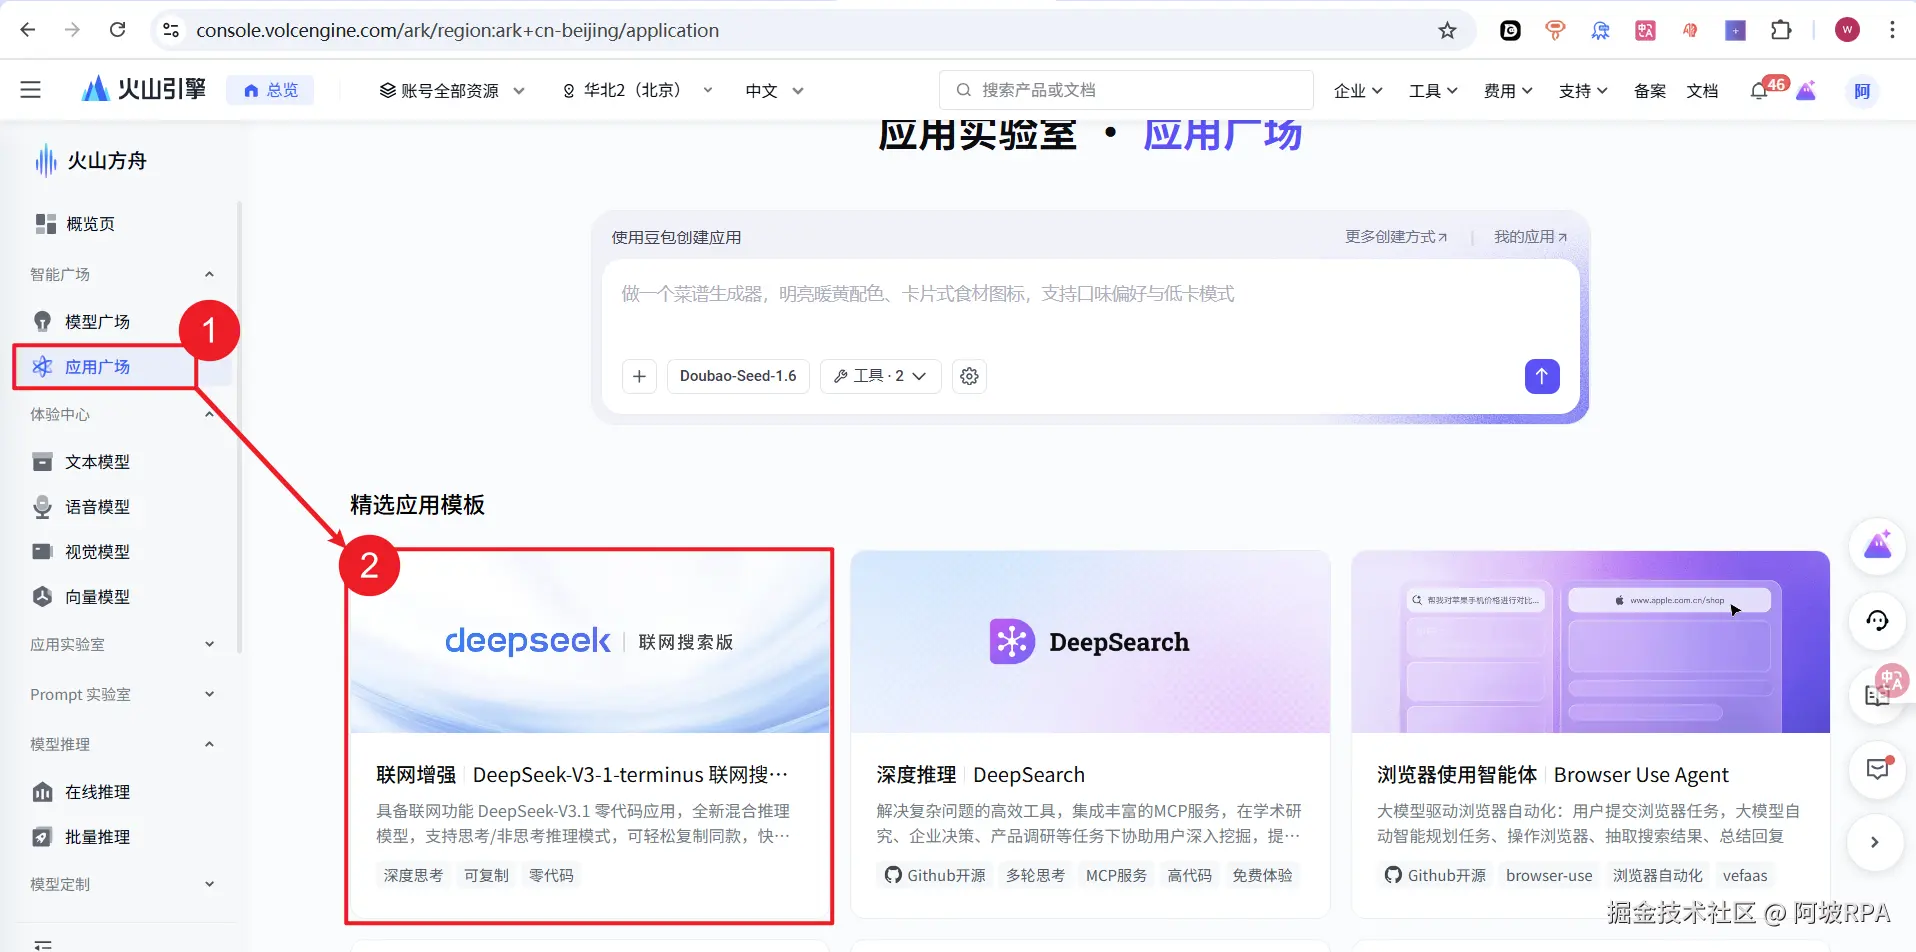Click the site info icon in address bar
Viewport: 1916px width, 952px height.
point(171,30)
